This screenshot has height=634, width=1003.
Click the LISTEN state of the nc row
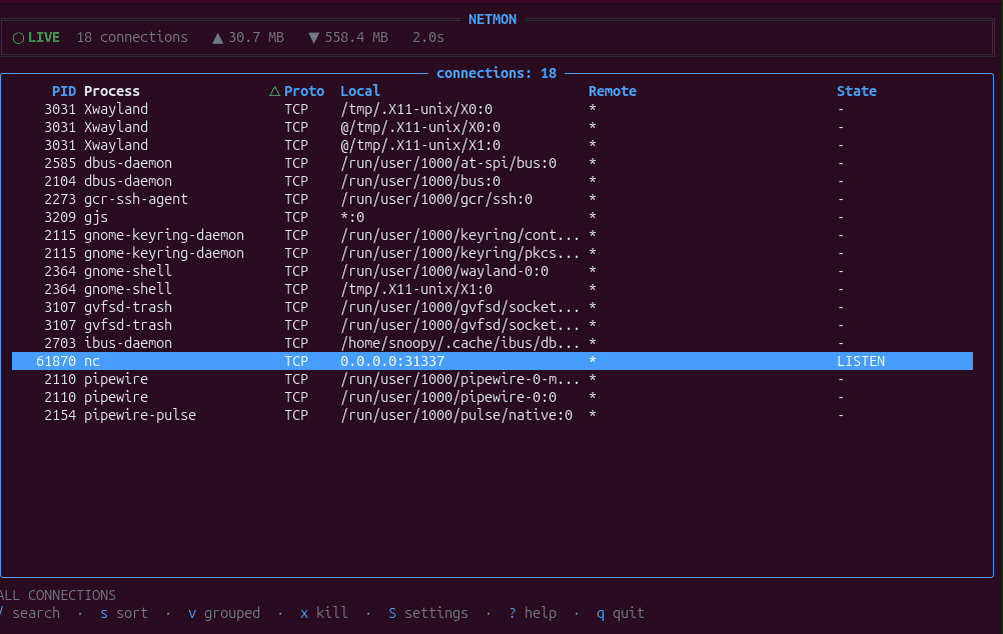click(x=861, y=361)
